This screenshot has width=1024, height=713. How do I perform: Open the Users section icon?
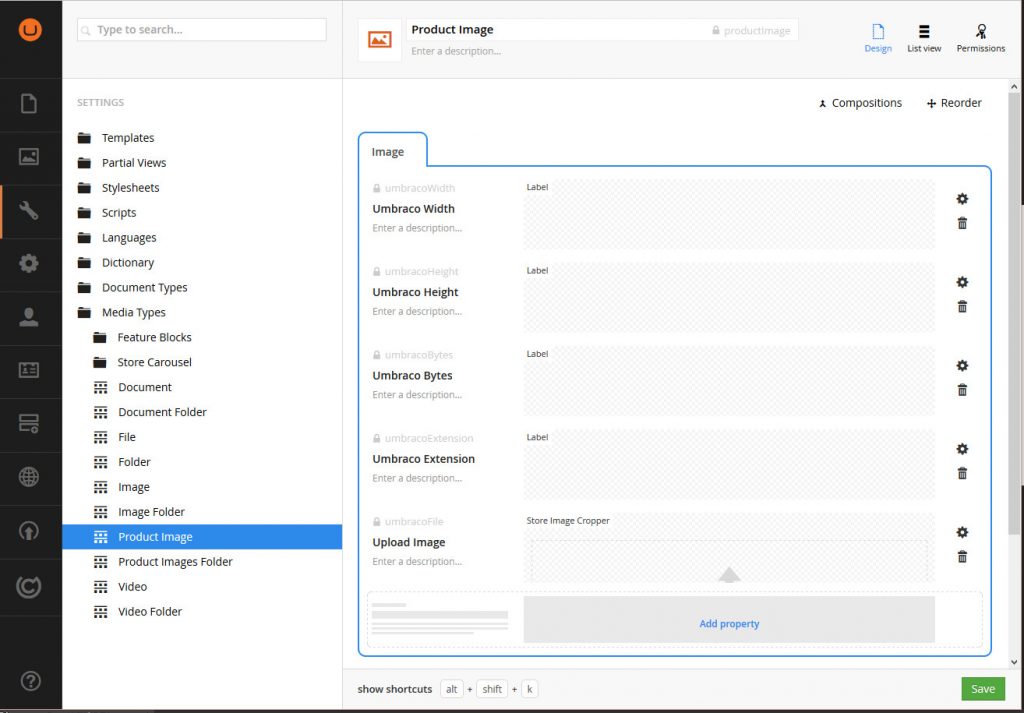coord(29,317)
